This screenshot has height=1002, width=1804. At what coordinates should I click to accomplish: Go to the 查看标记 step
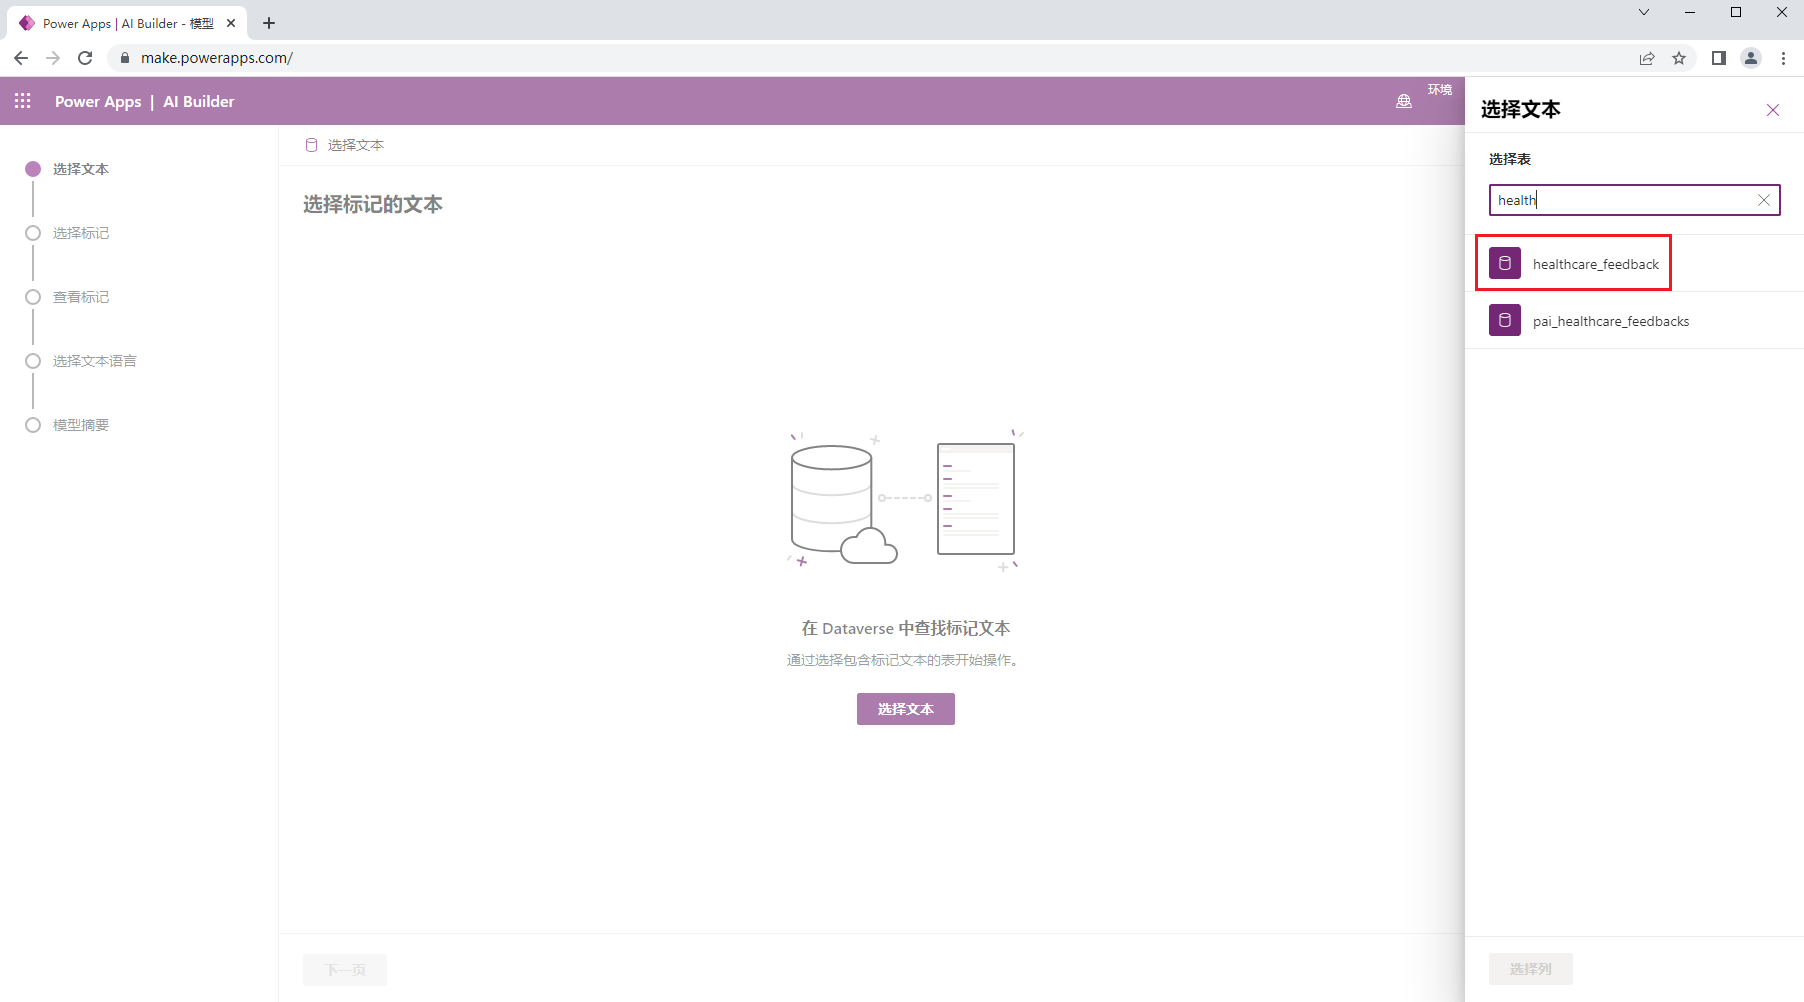(x=81, y=297)
